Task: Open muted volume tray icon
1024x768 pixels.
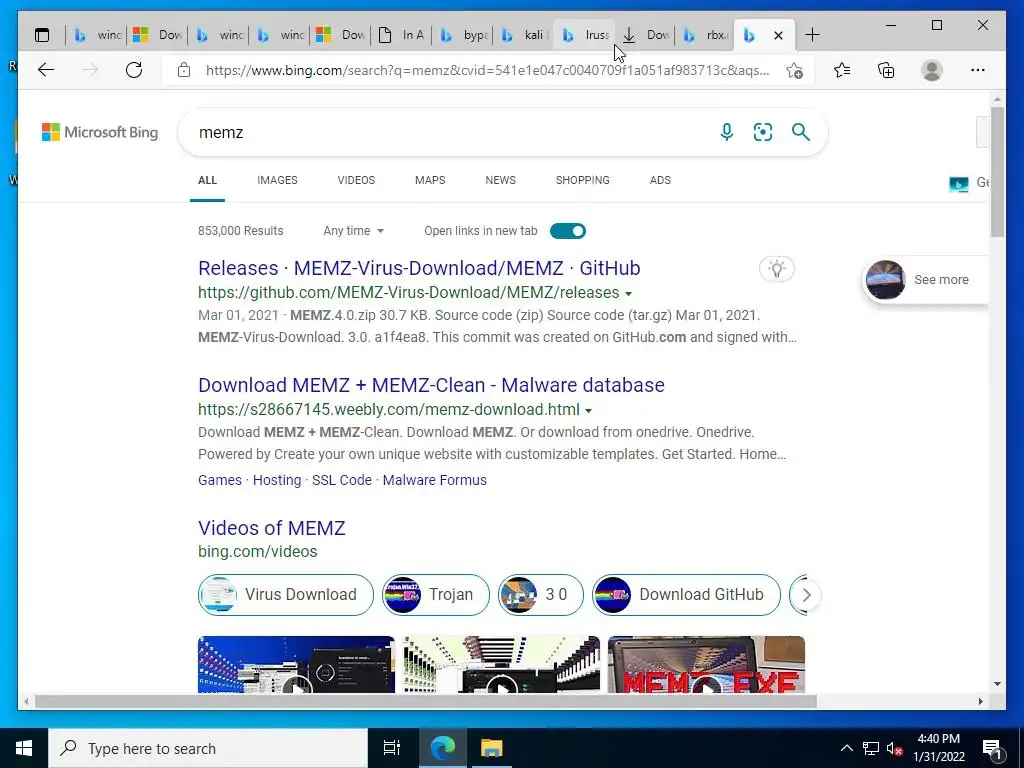Action: [894, 748]
